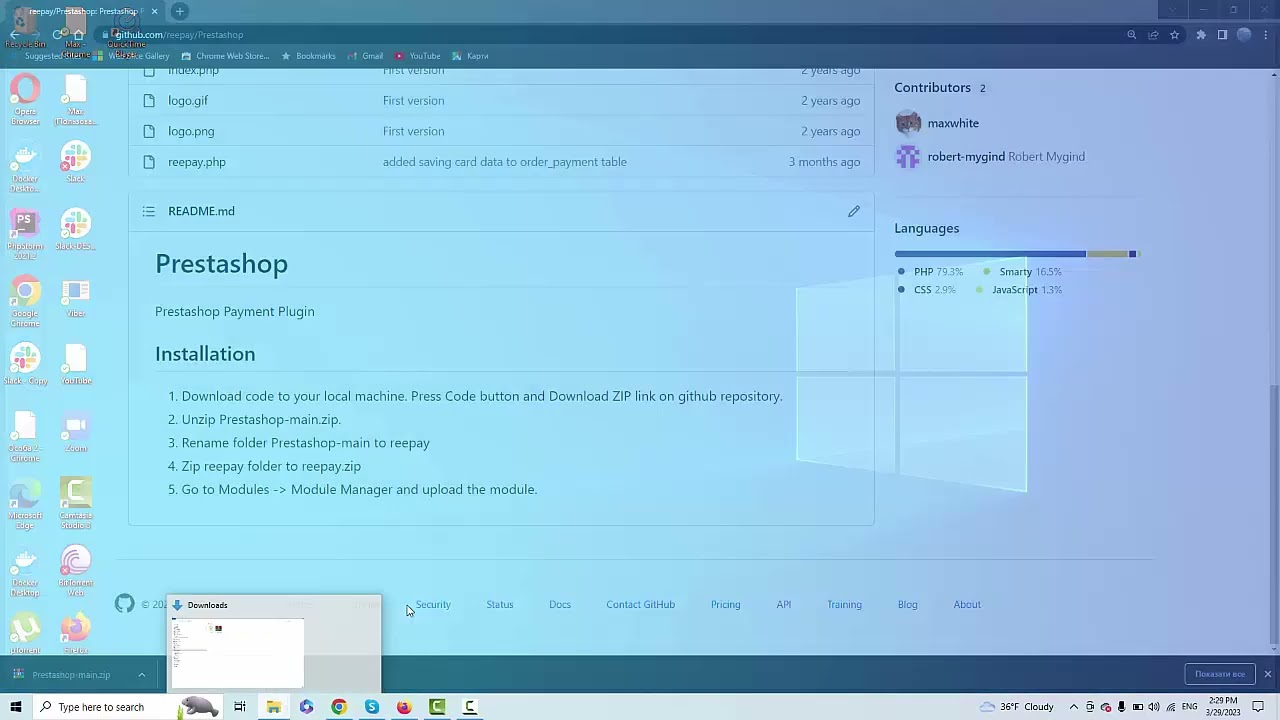Click 'Показати все' downloads button
Viewport: 1280px width, 720px height.
pyautogui.click(x=1220, y=674)
